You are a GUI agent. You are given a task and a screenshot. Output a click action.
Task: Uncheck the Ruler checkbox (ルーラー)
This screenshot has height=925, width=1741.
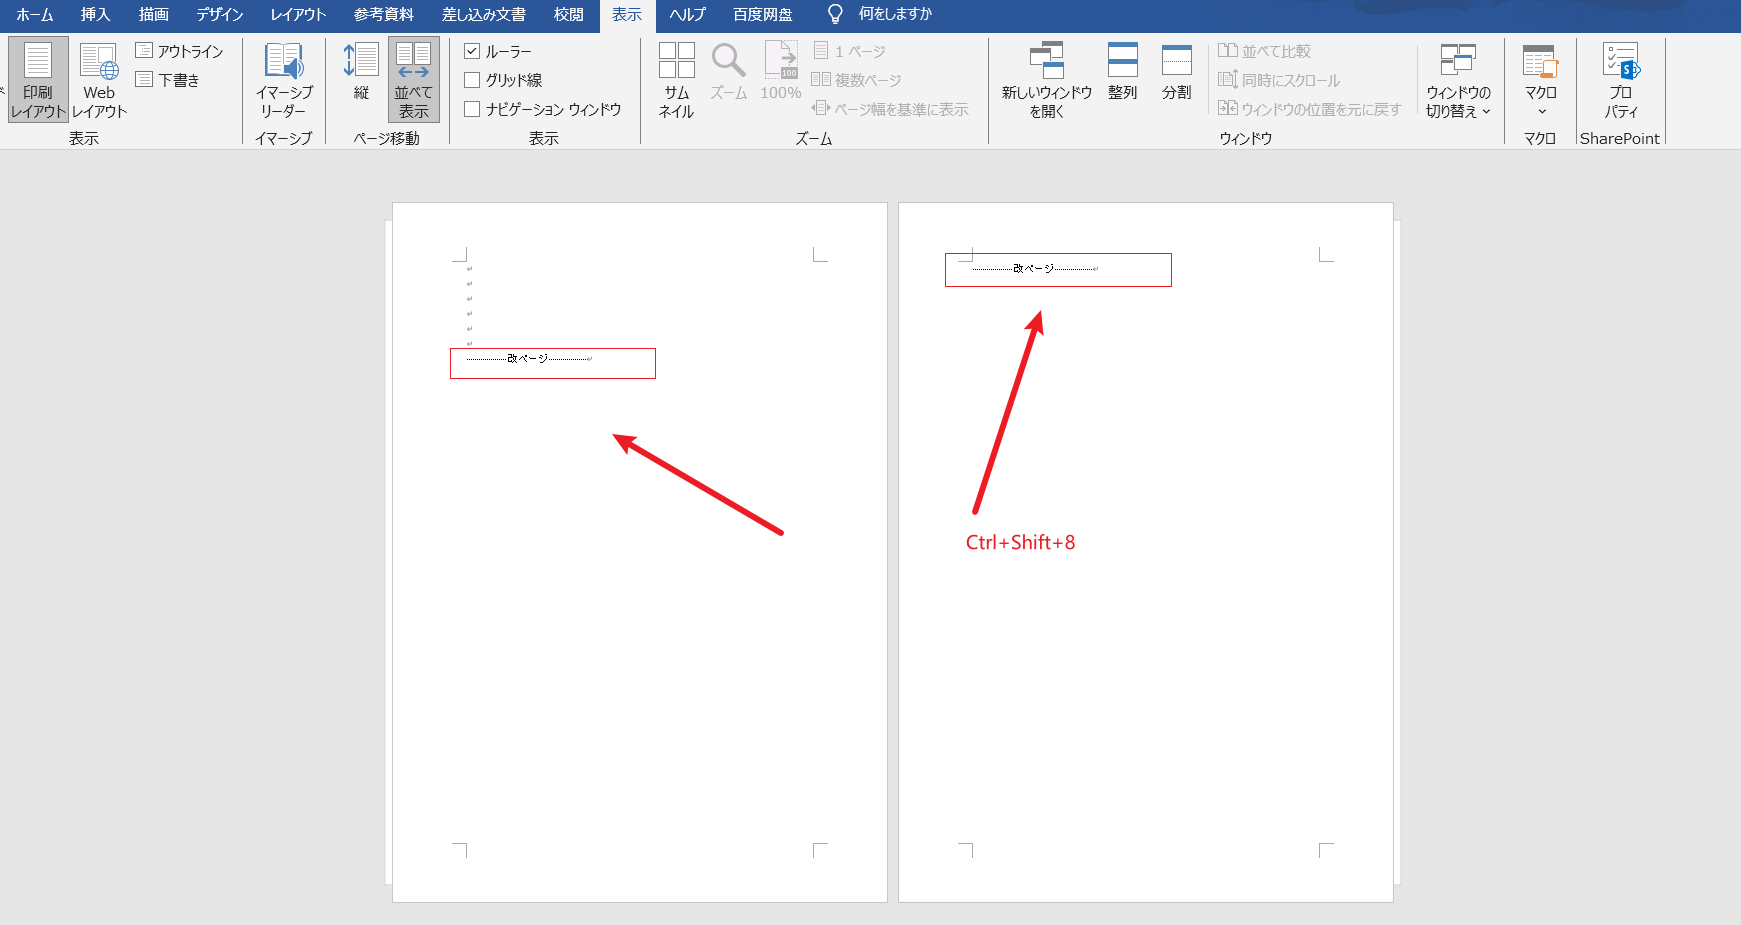click(472, 51)
